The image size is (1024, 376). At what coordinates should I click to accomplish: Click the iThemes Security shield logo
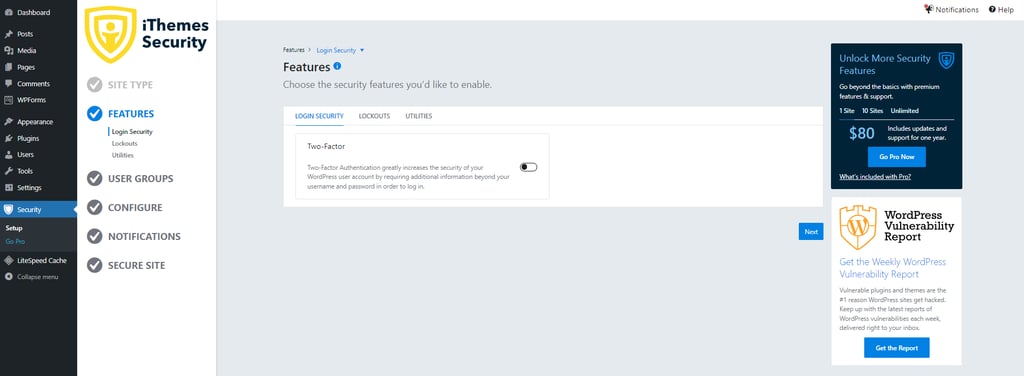pyautogui.click(x=111, y=35)
